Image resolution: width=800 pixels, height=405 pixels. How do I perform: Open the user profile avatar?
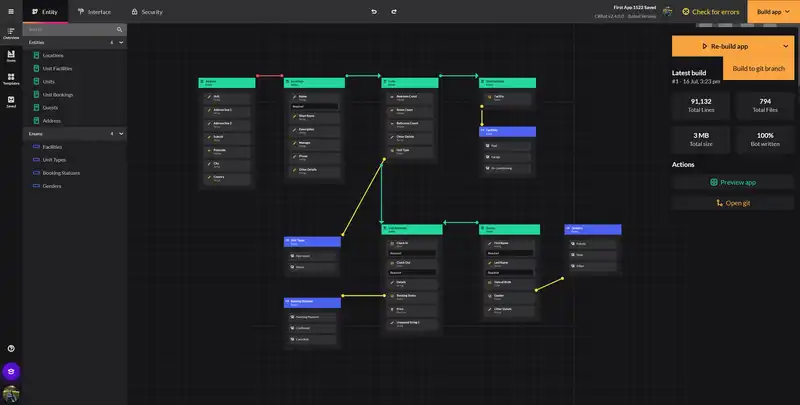11,394
